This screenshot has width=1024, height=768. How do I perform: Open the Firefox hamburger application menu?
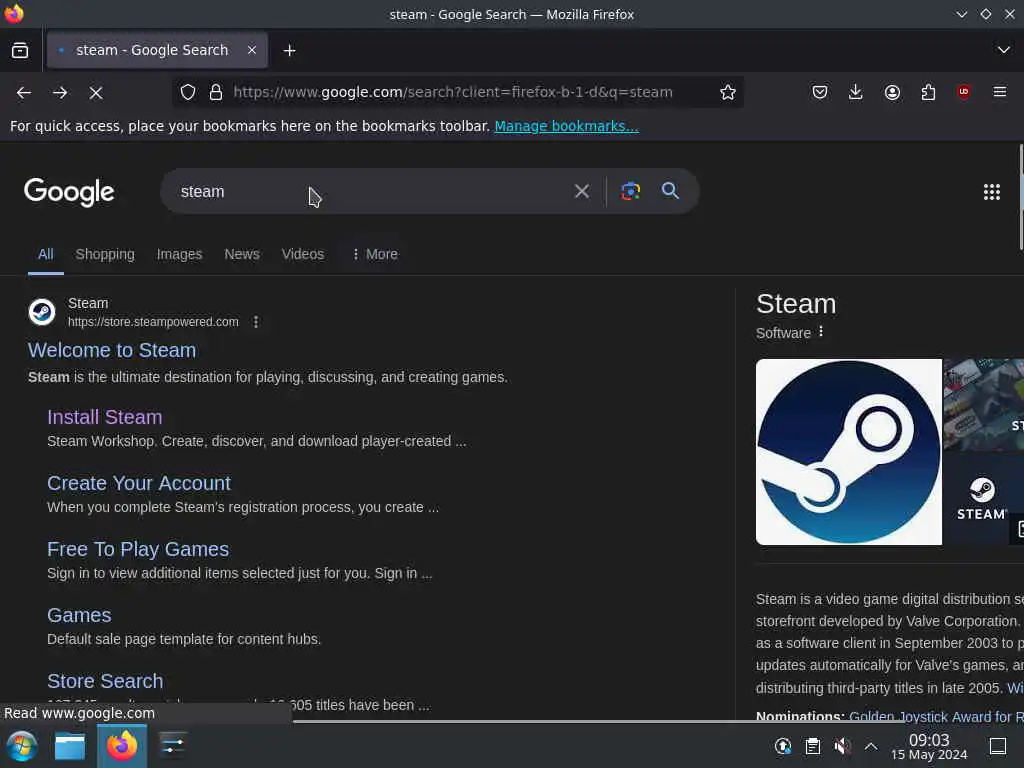click(x=1000, y=92)
